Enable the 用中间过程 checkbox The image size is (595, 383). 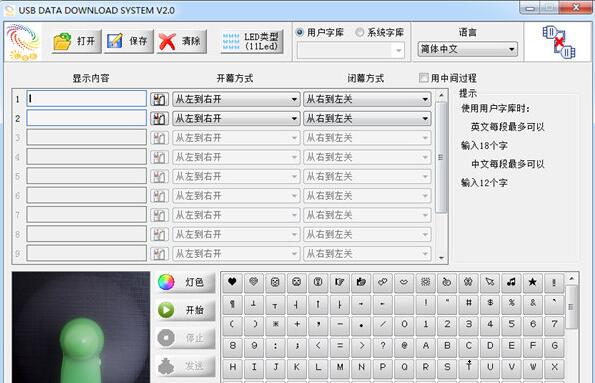(x=423, y=78)
